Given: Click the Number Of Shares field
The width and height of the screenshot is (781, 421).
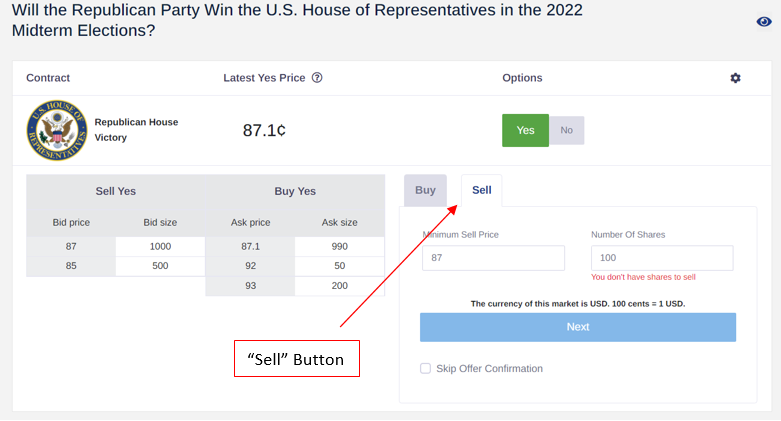Looking at the screenshot, I should (662, 258).
